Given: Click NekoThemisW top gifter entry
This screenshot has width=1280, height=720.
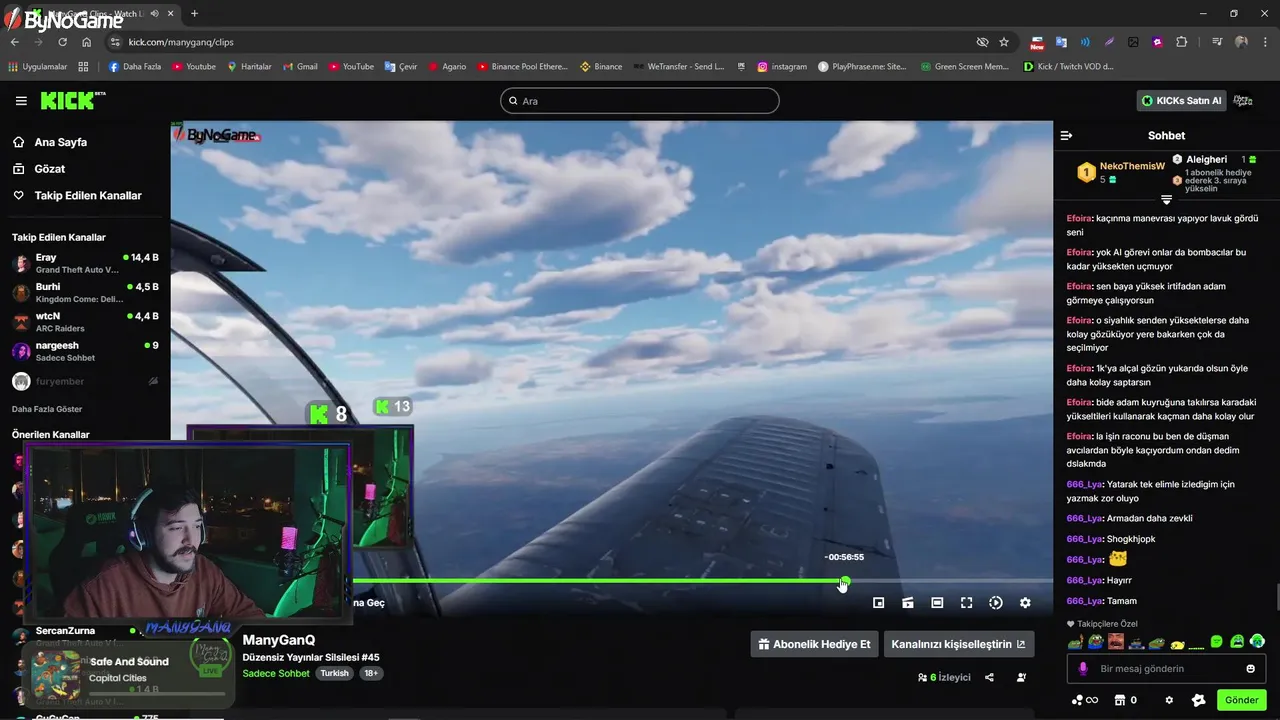Looking at the screenshot, I should pos(1122,172).
